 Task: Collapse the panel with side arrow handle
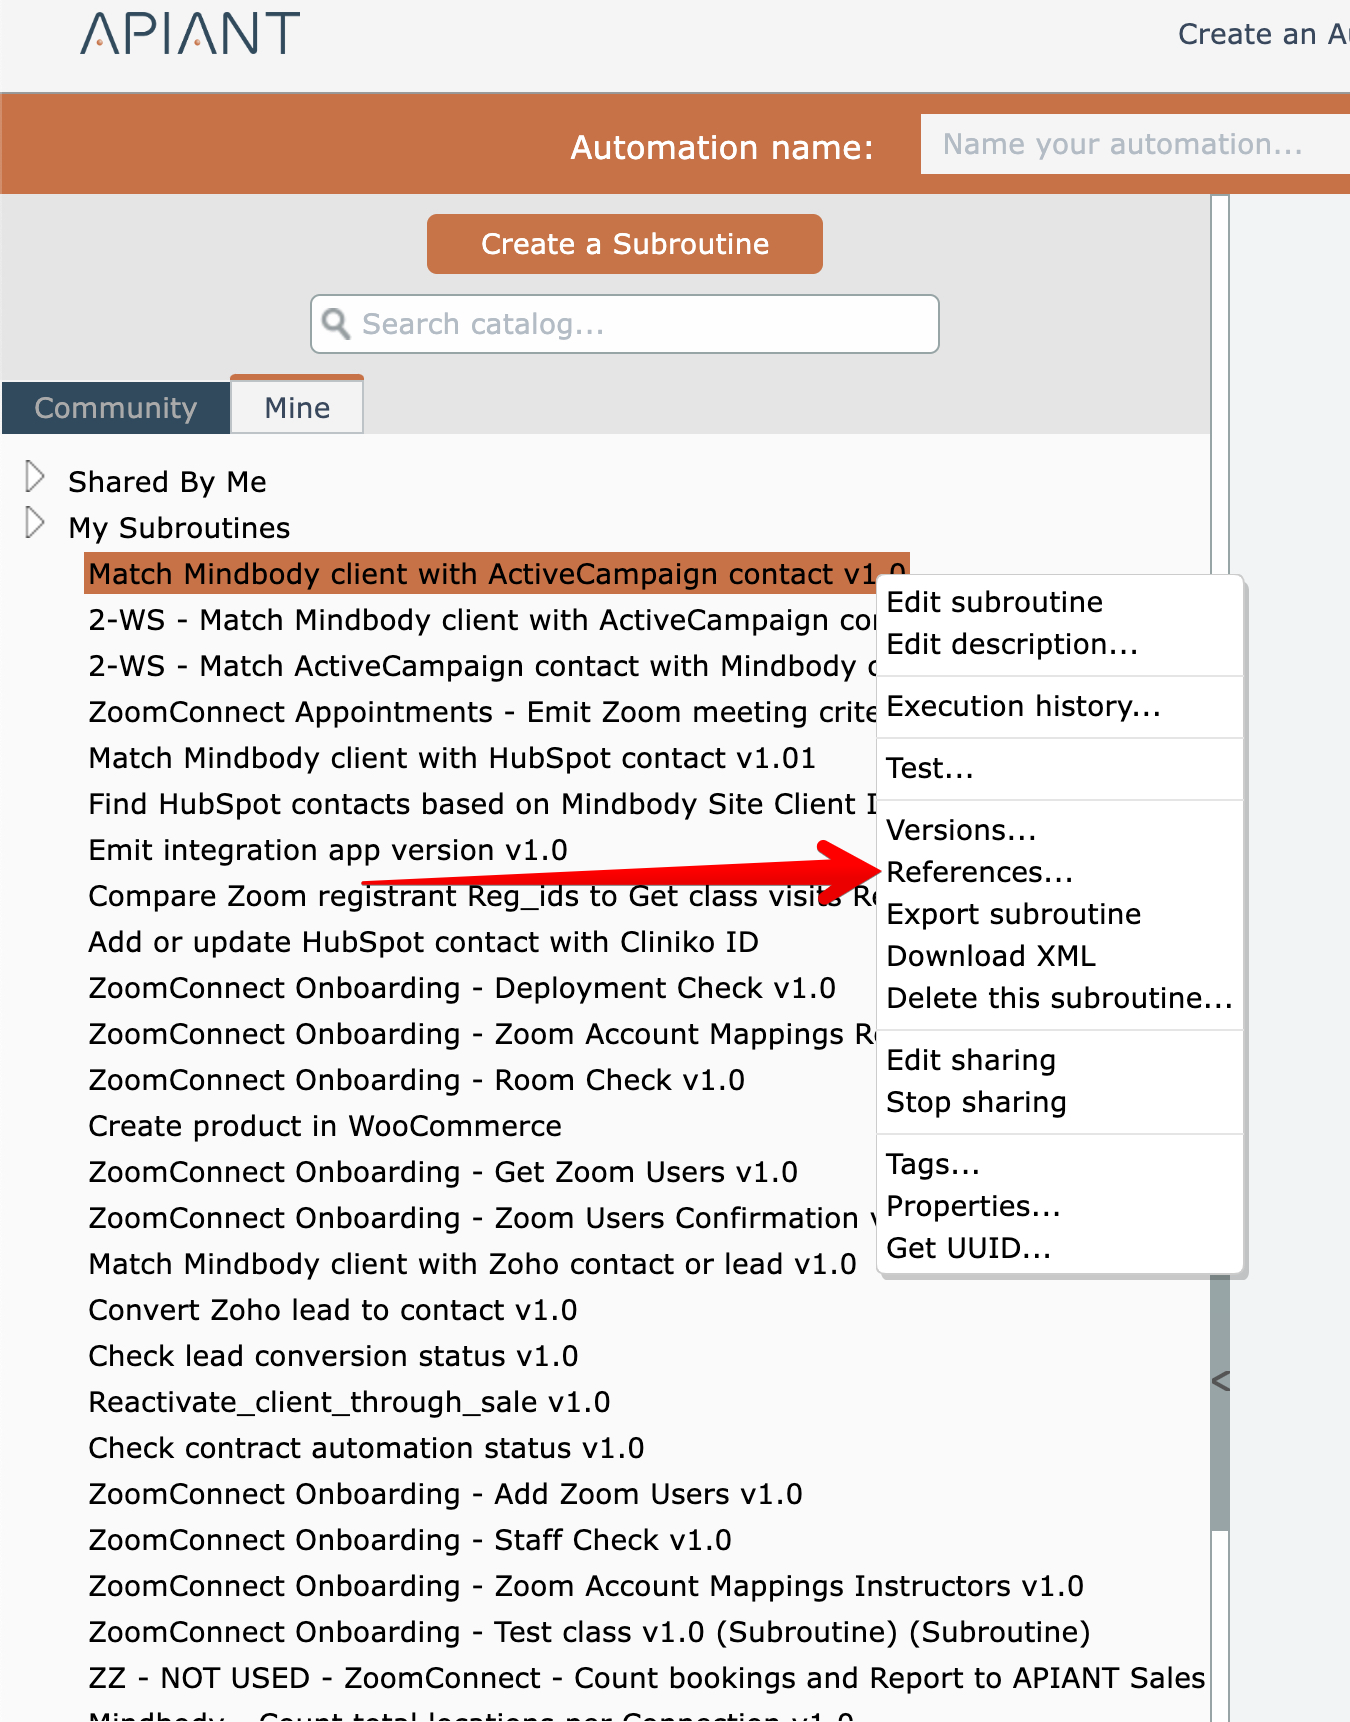[x=1220, y=1382]
